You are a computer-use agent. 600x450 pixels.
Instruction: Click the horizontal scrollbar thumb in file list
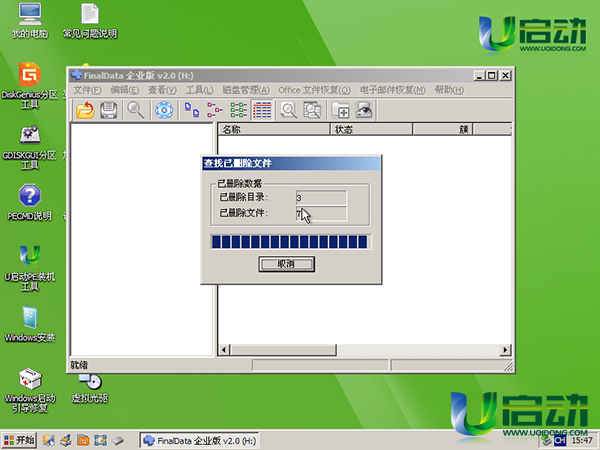tap(284, 350)
